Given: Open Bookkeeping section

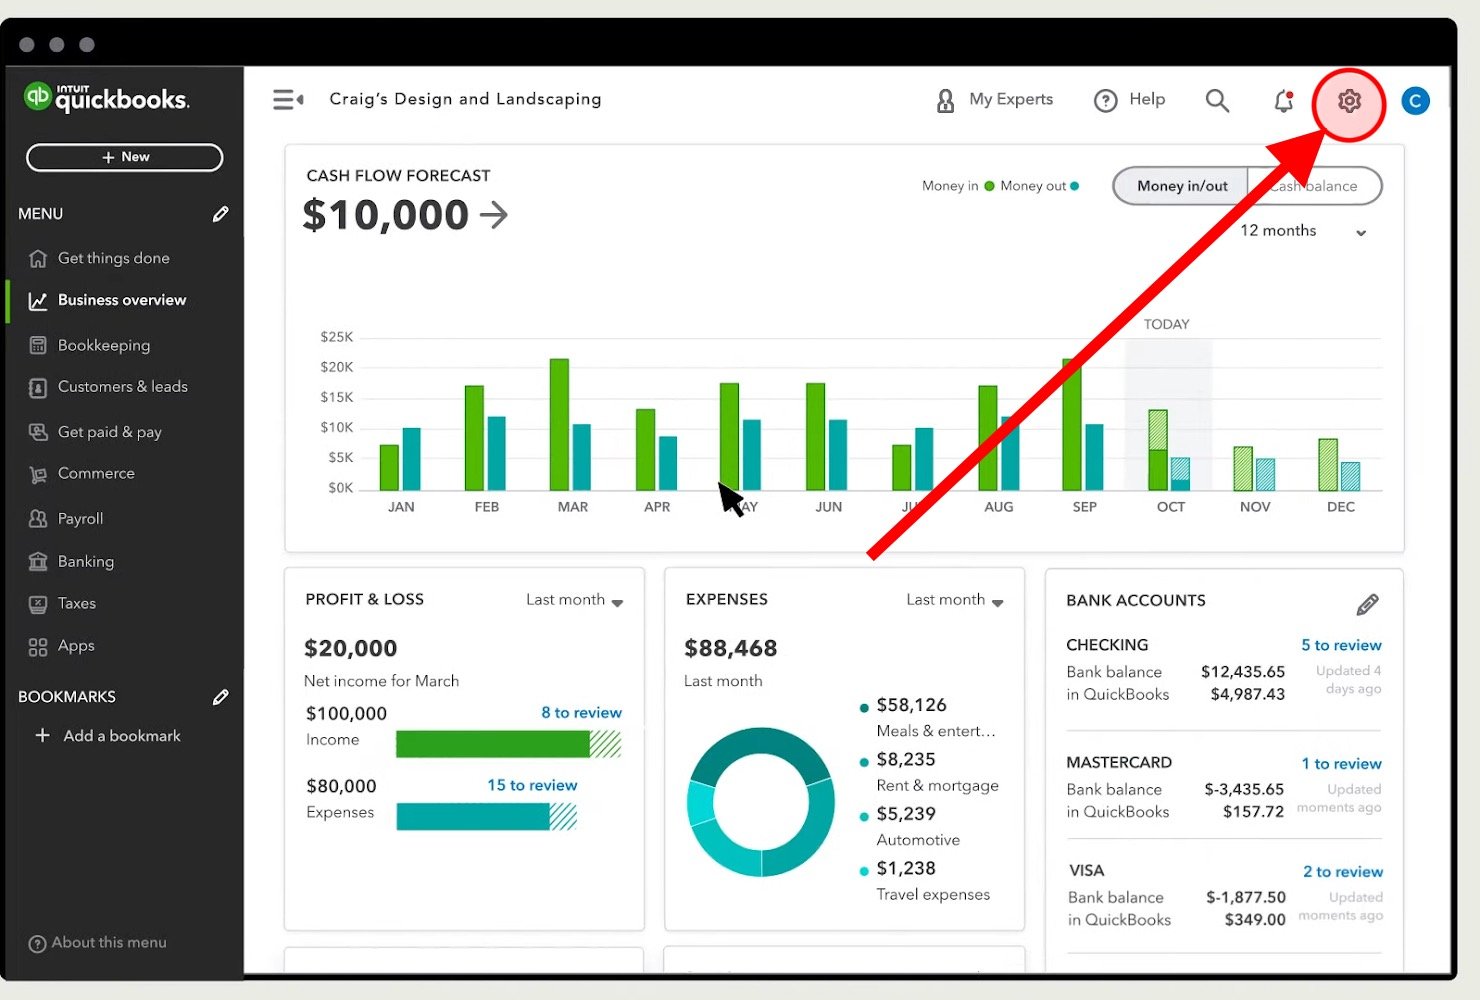Looking at the screenshot, I should (104, 345).
